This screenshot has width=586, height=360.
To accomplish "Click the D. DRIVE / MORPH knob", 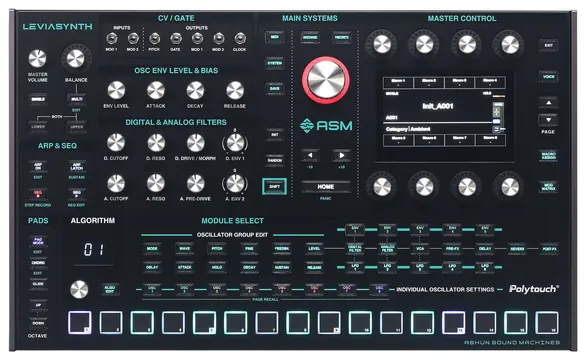I will 195,142.
